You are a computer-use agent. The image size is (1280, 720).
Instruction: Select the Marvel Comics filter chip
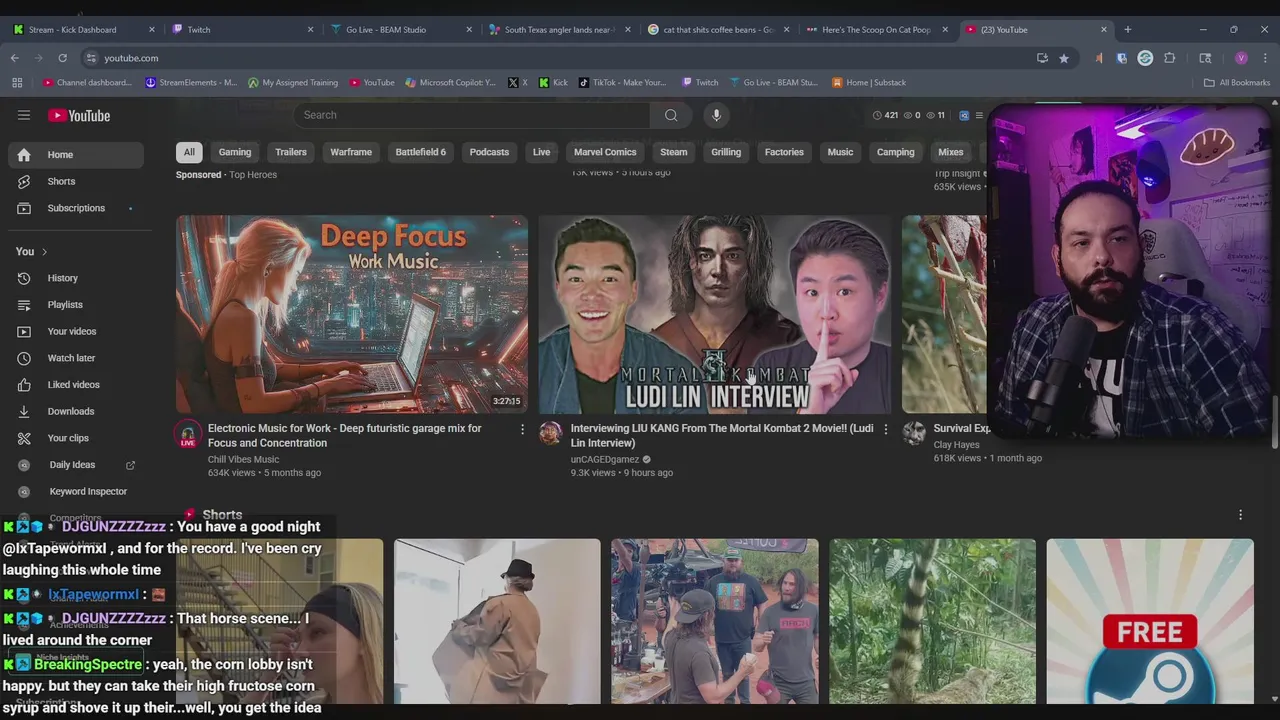pos(605,152)
